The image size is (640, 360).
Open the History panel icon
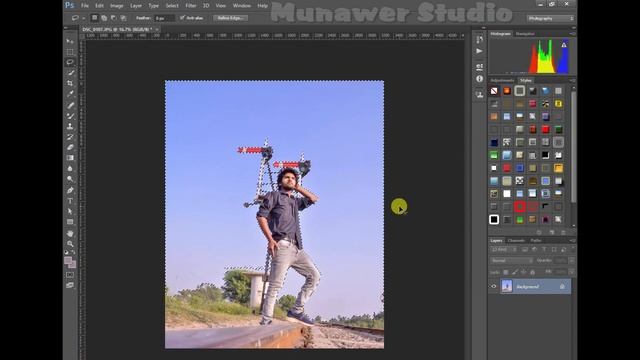point(480,40)
